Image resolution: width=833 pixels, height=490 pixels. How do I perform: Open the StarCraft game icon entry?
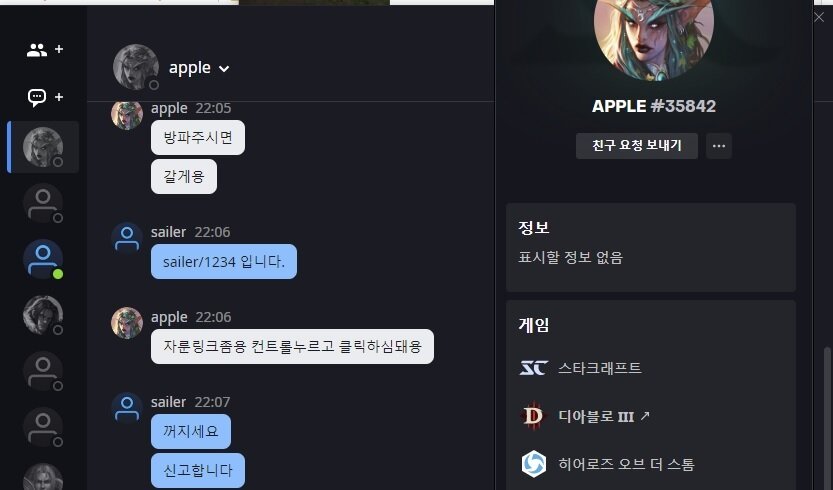click(533, 368)
